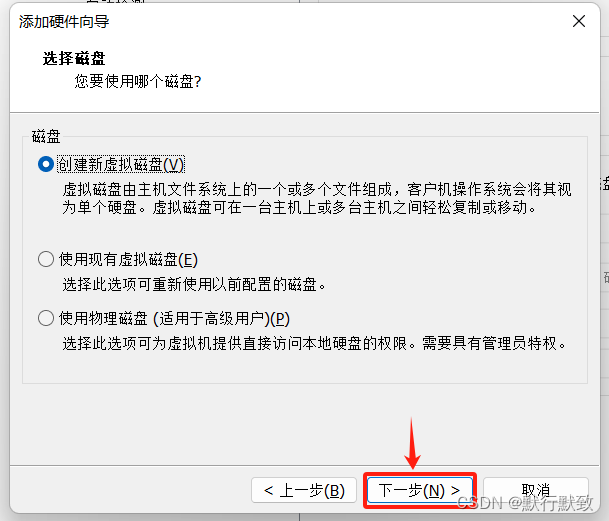Click 下一步(N) to continue the wizard

[x=419, y=490]
